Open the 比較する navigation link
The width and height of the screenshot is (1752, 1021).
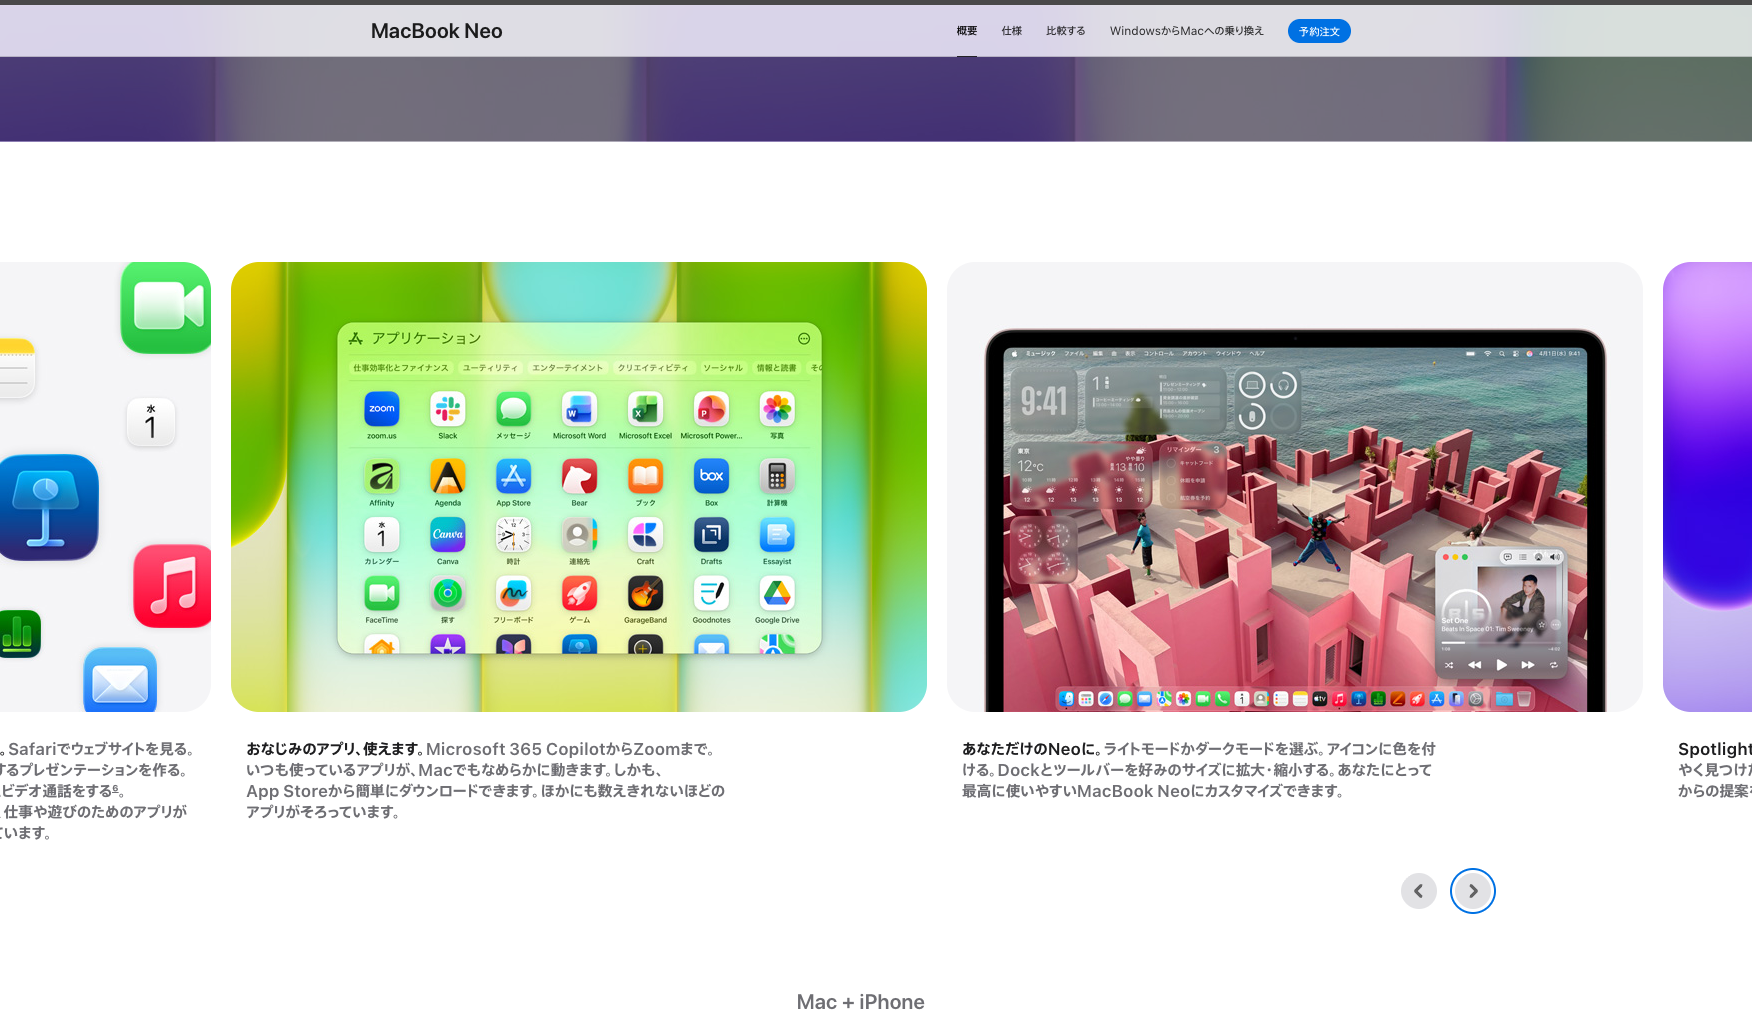(x=1065, y=31)
